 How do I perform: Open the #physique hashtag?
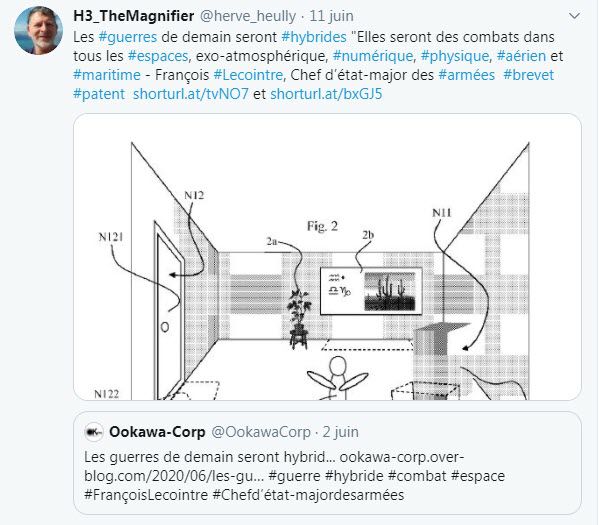(x=455, y=56)
